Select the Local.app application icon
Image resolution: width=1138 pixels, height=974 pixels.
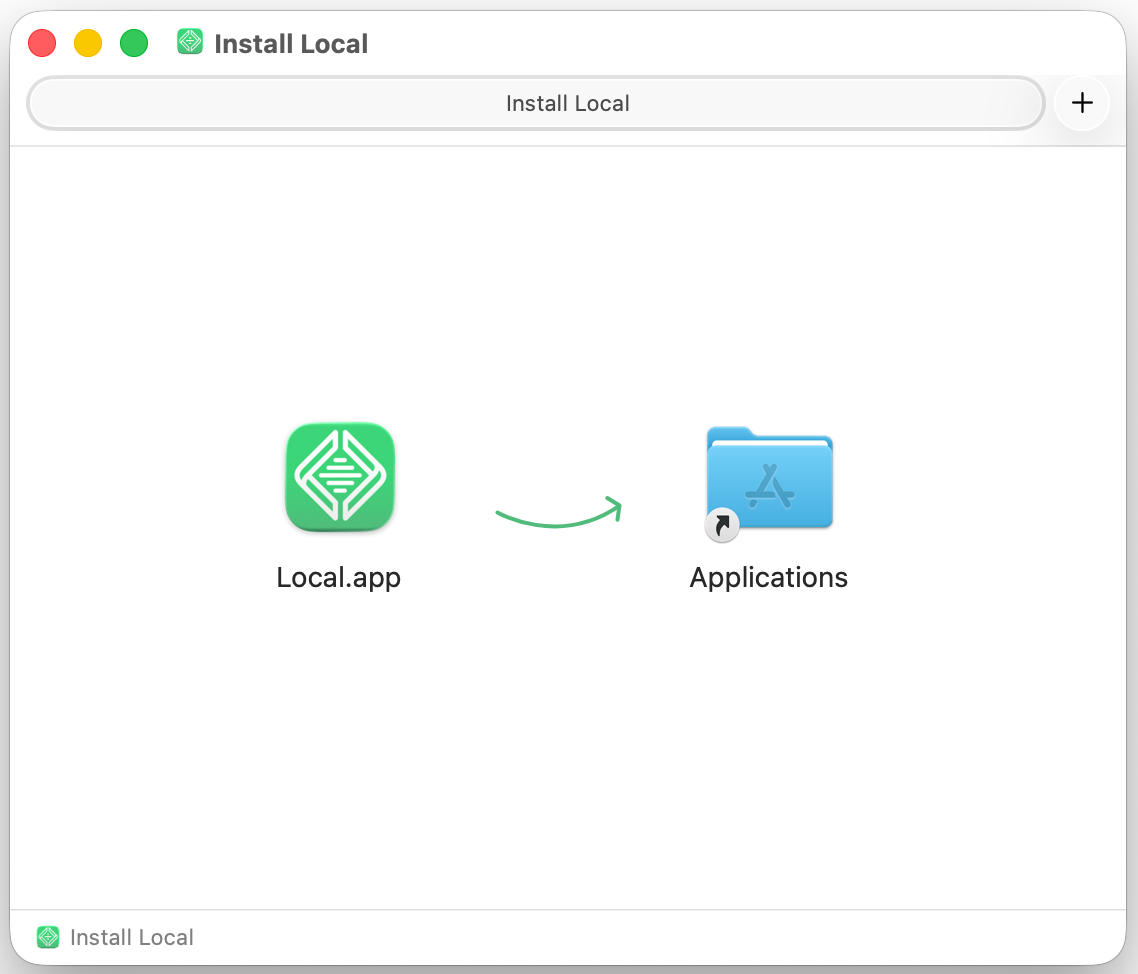click(x=340, y=477)
